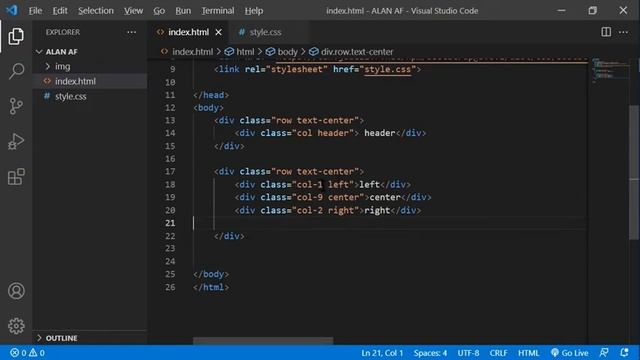Open the Manage gear settings icon

click(16, 326)
